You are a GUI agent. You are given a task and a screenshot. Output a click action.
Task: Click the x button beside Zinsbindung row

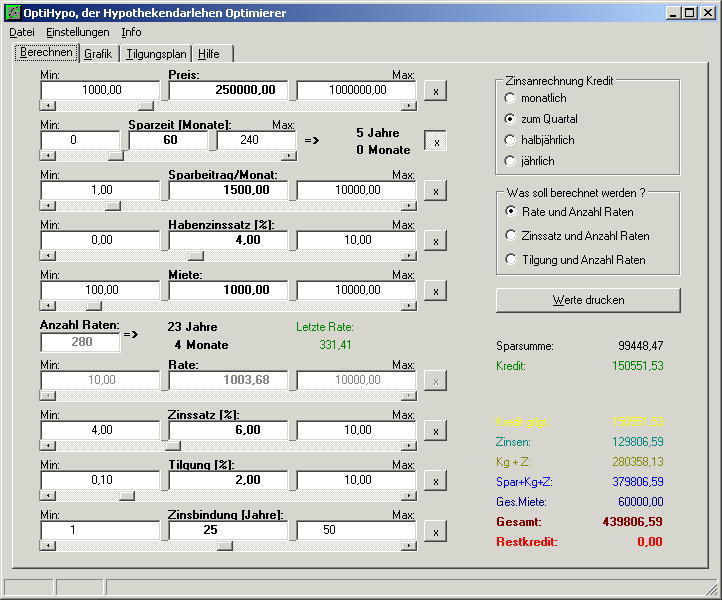pyautogui.click(x=435, y=531)
